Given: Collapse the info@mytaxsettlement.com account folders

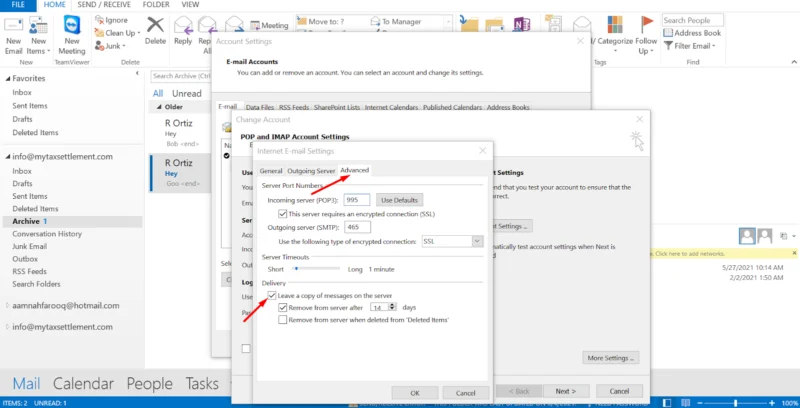Looking at the screenshot, I should tap(8, 157).
